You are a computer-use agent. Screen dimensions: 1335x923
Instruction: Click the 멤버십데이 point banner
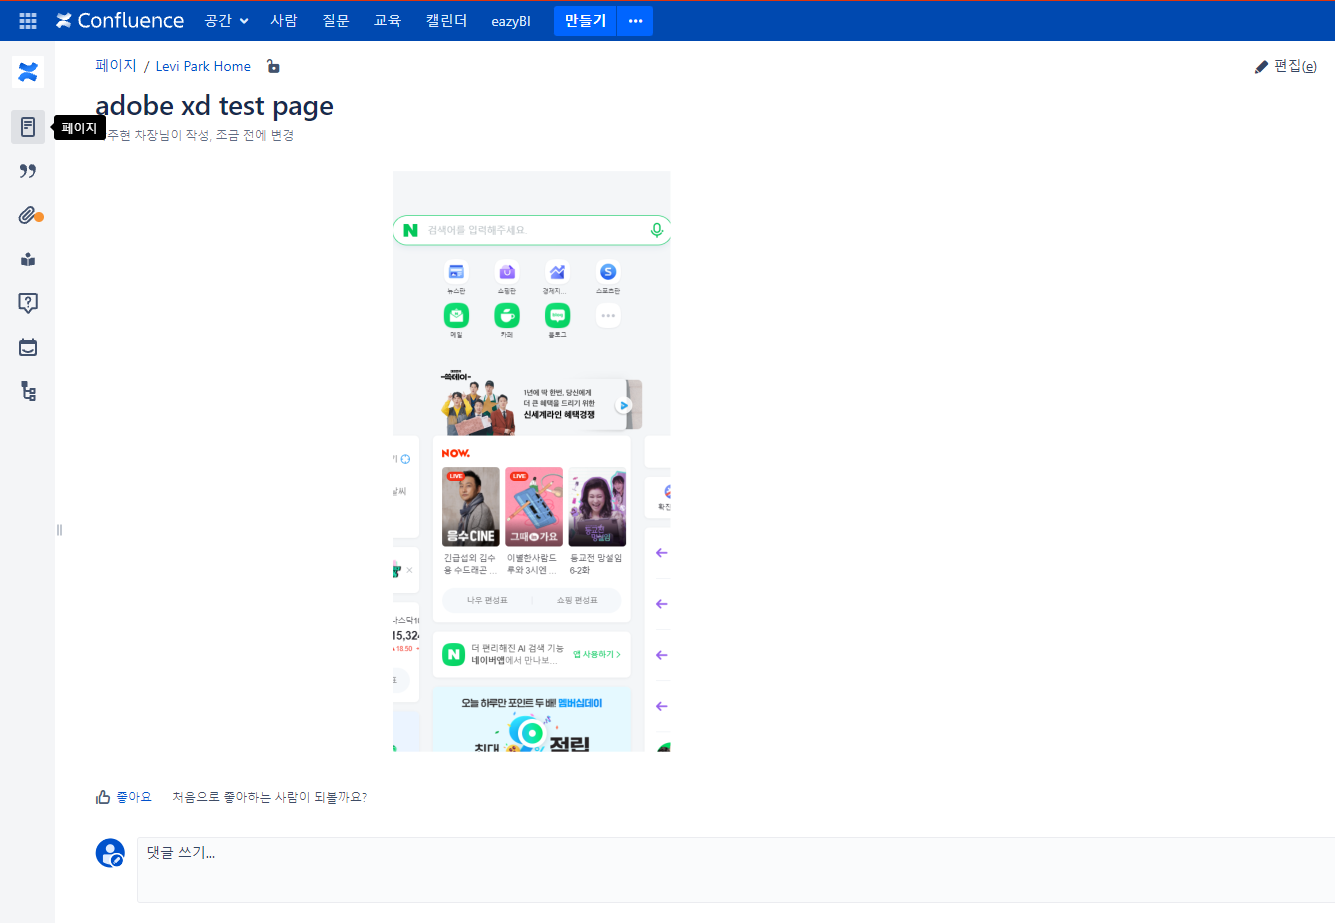pyautogui.click(x=532, y=719)
